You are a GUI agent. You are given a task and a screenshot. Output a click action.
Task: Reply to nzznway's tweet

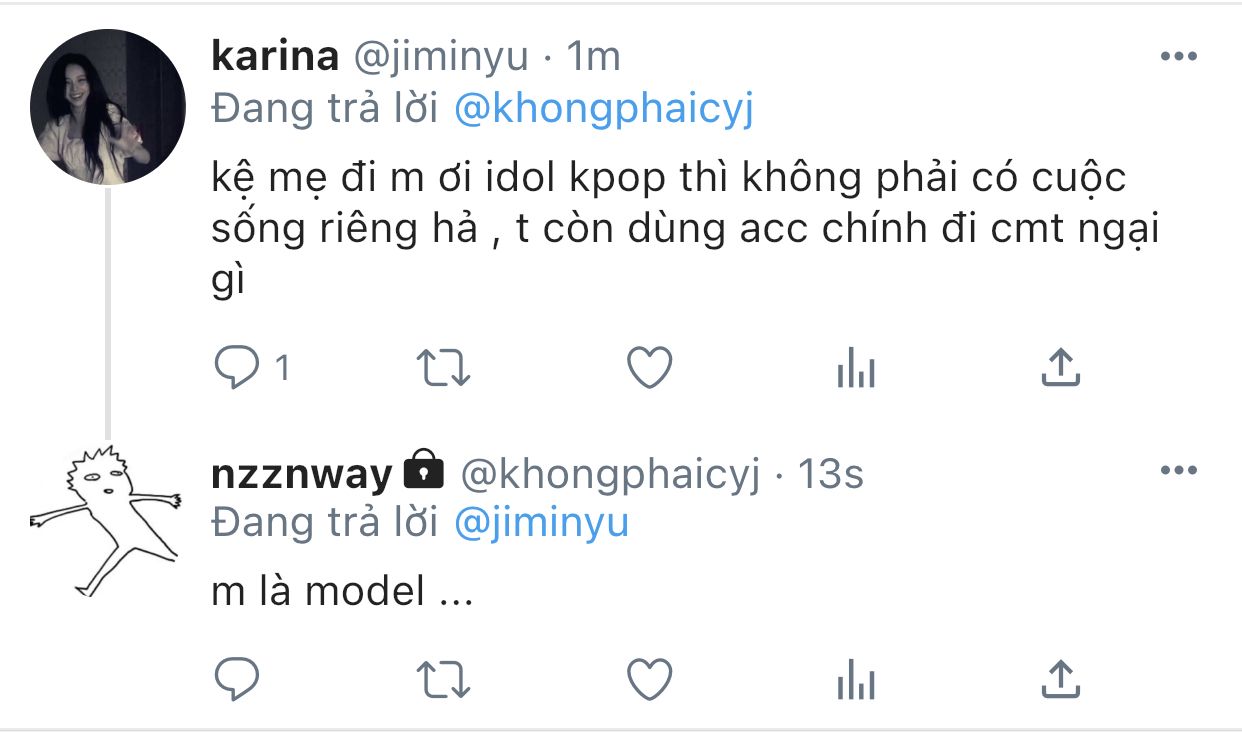[238, 680]
